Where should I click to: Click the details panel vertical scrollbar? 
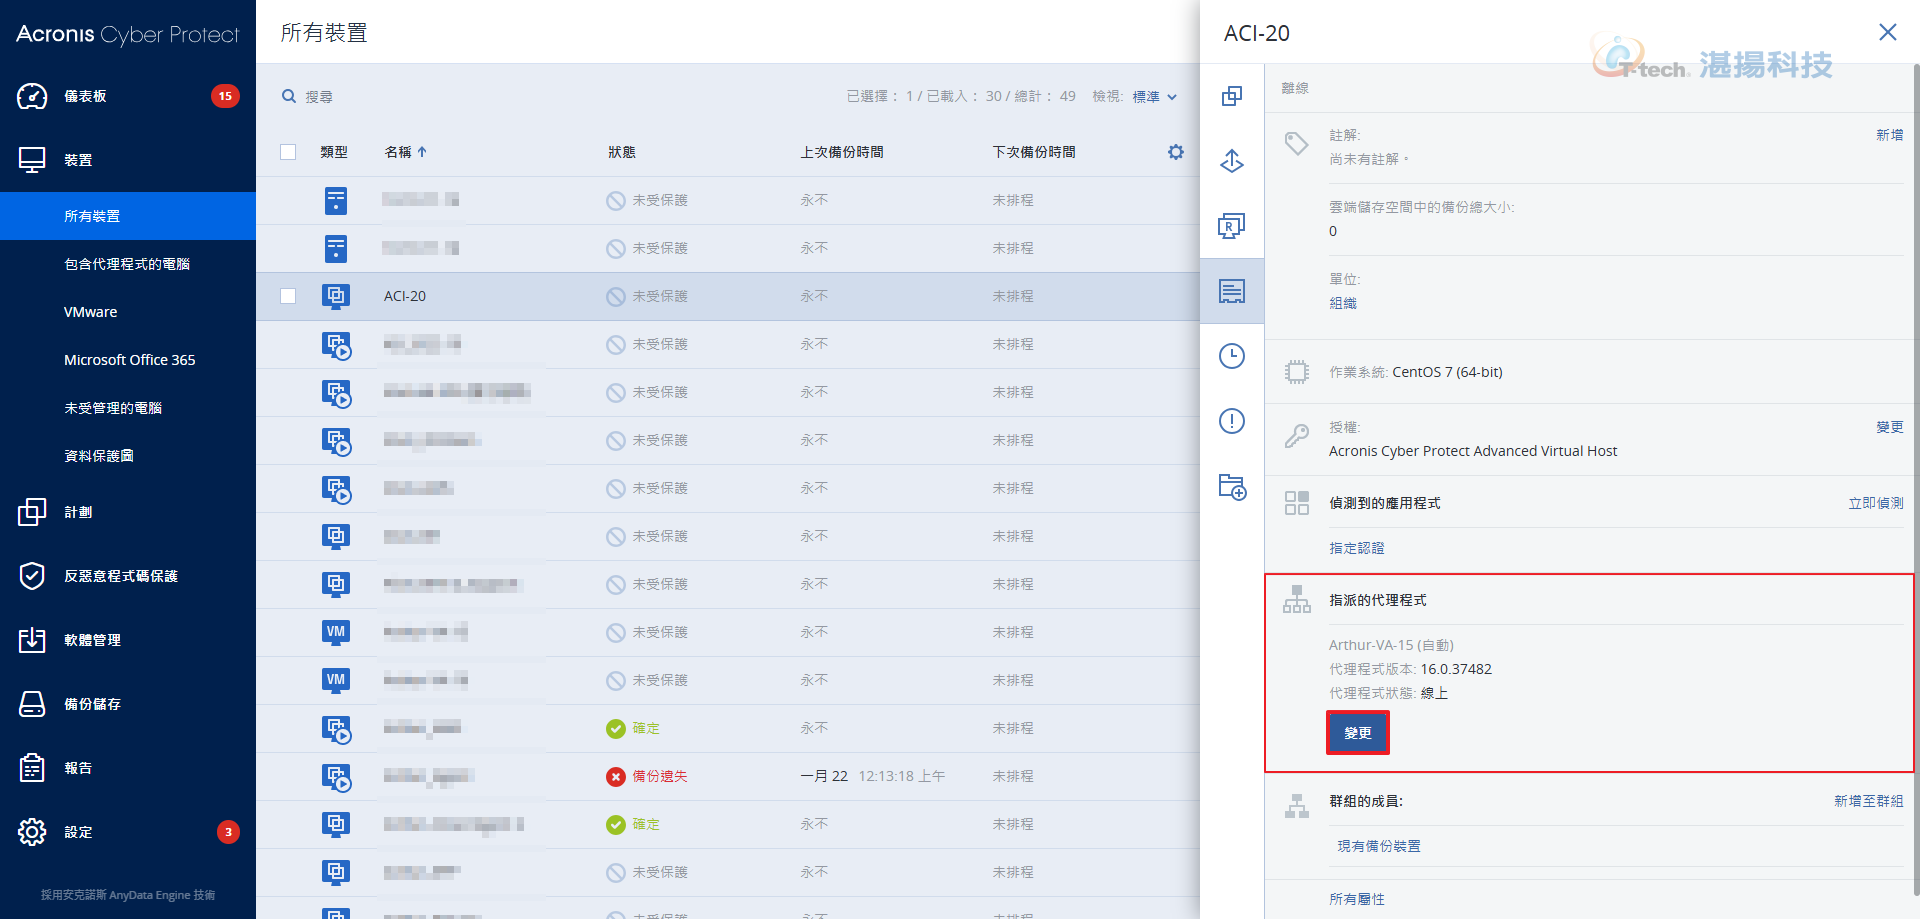1916,480
